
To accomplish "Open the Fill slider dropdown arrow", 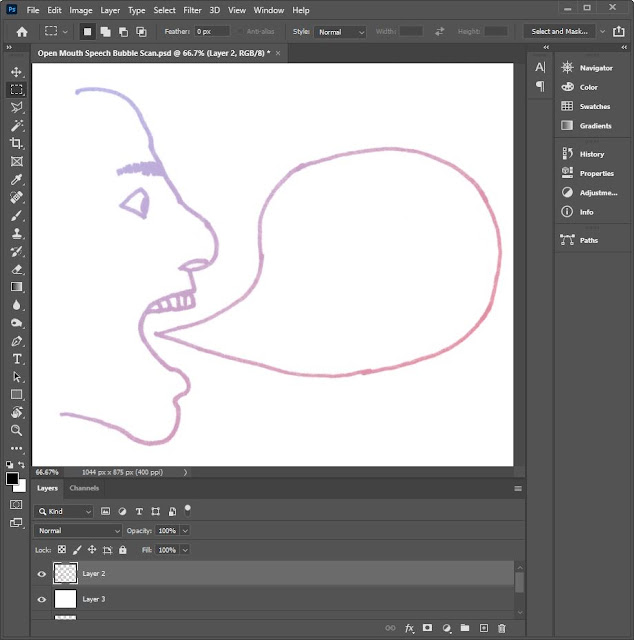I will pyautogui.click(x=185, y=550).
